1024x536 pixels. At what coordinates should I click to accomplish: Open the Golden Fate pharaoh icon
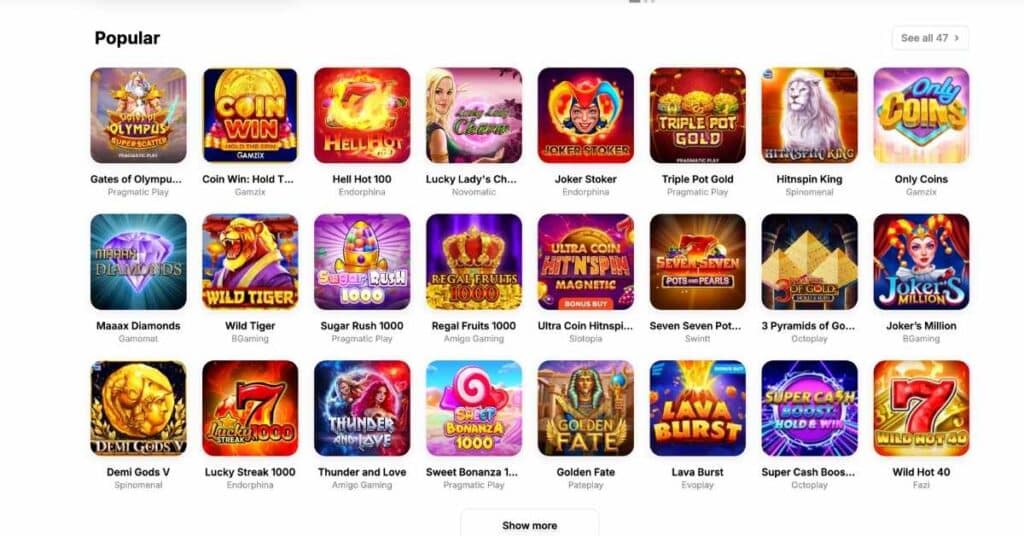coord(586,408)
